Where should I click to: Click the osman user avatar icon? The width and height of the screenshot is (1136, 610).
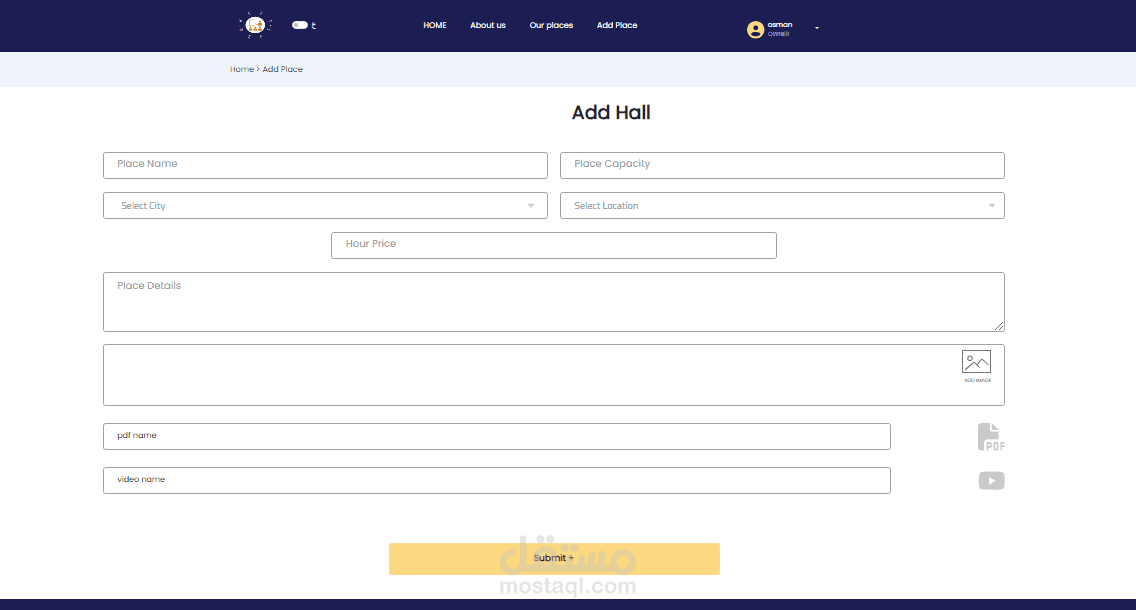coord(755,30)
